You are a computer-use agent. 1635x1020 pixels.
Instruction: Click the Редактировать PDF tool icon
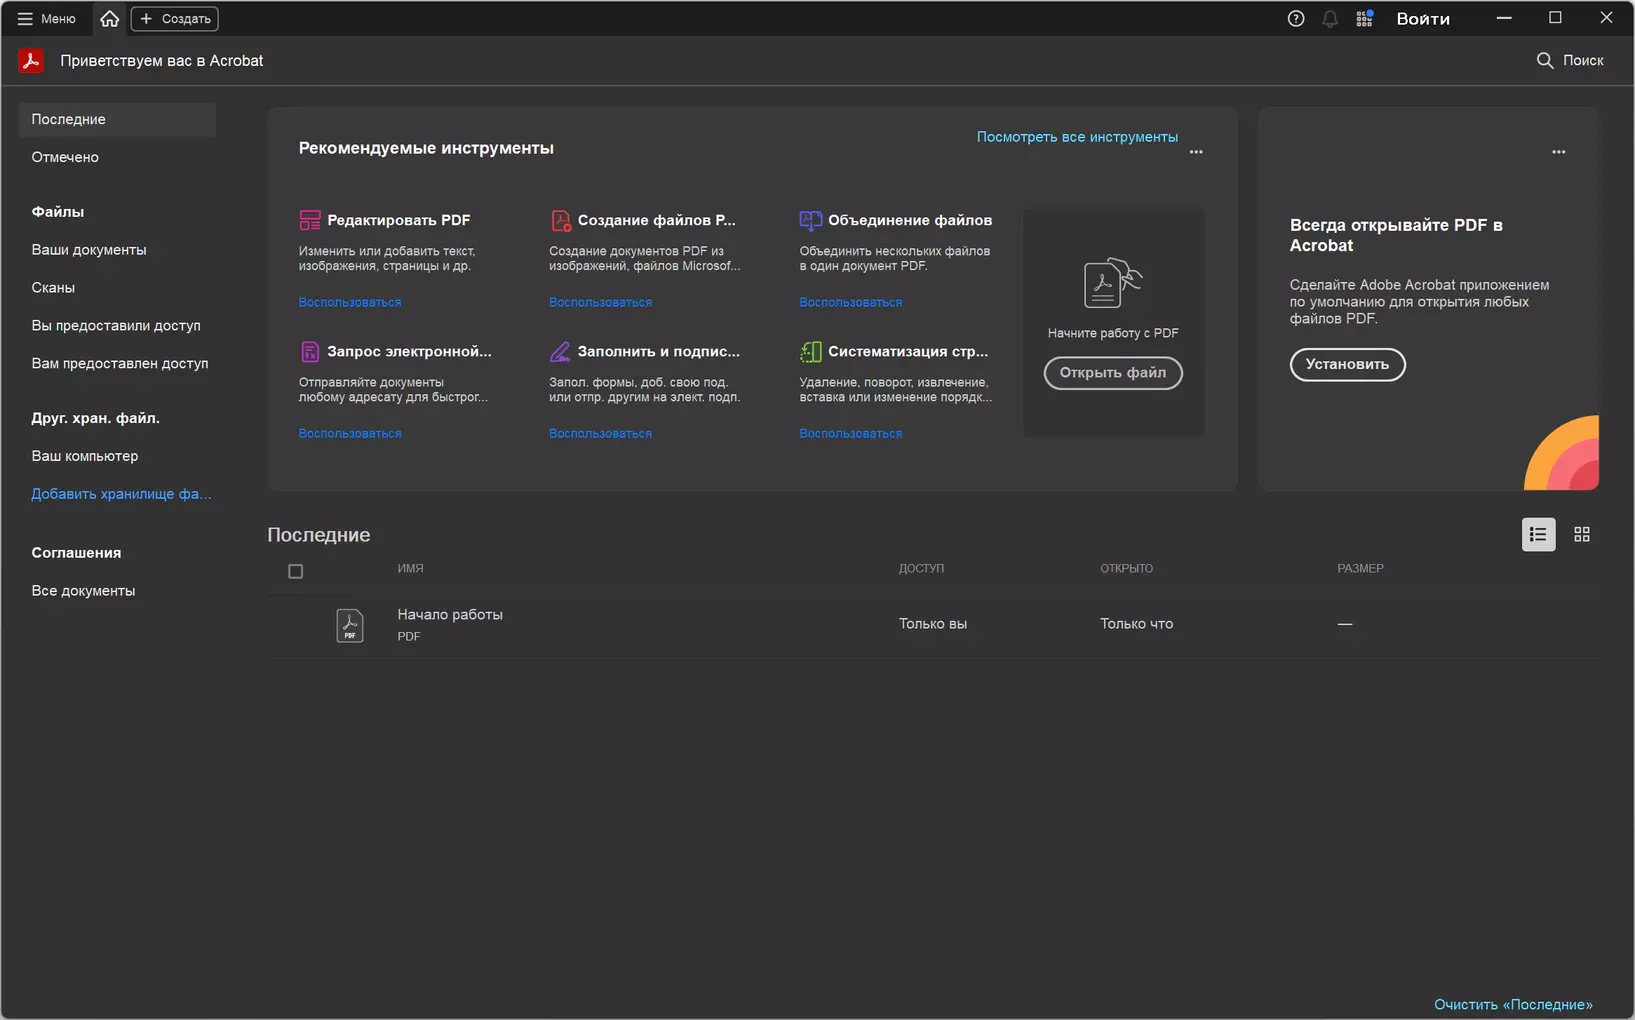coord(310,220)
